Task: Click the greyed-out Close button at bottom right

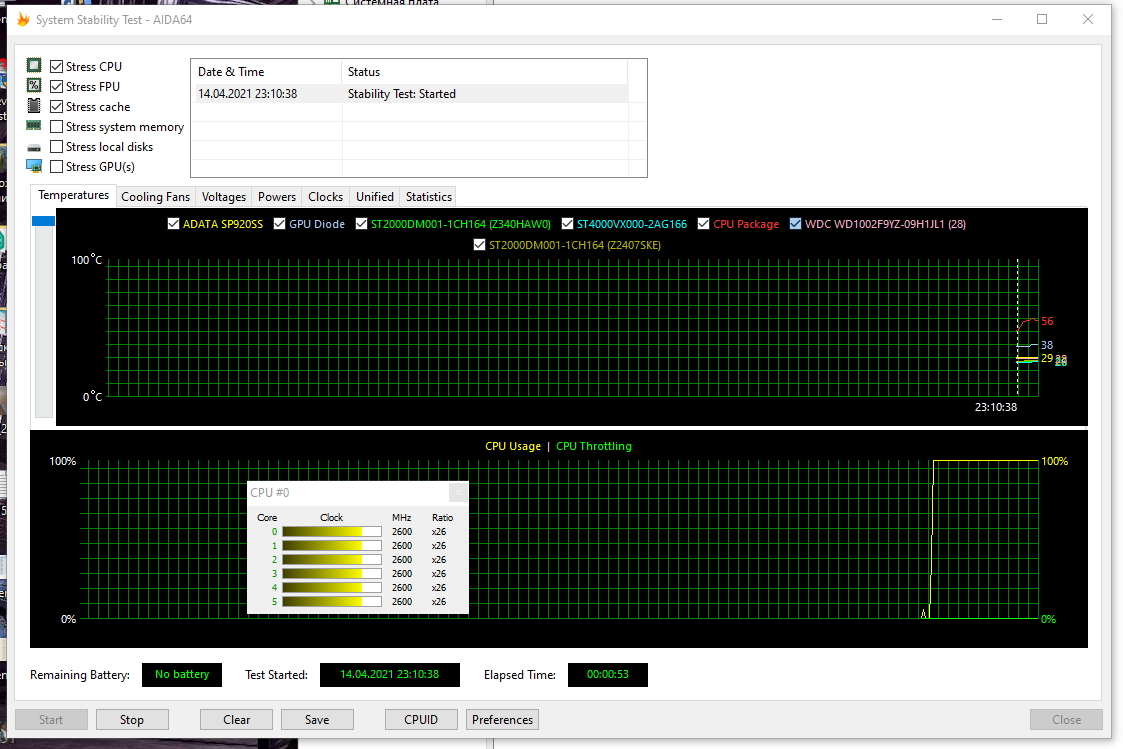Action: (x=1066, y=720)
